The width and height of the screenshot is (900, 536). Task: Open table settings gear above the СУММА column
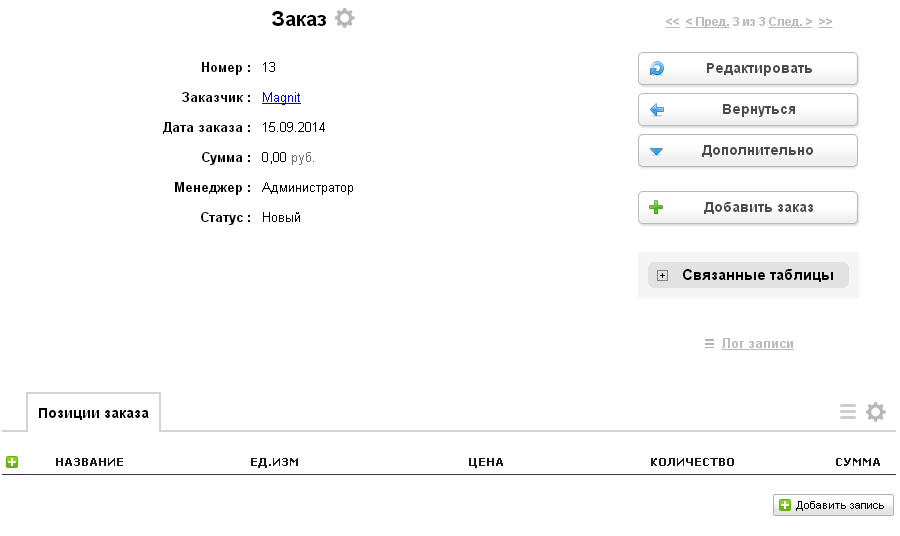click(876, 412)
